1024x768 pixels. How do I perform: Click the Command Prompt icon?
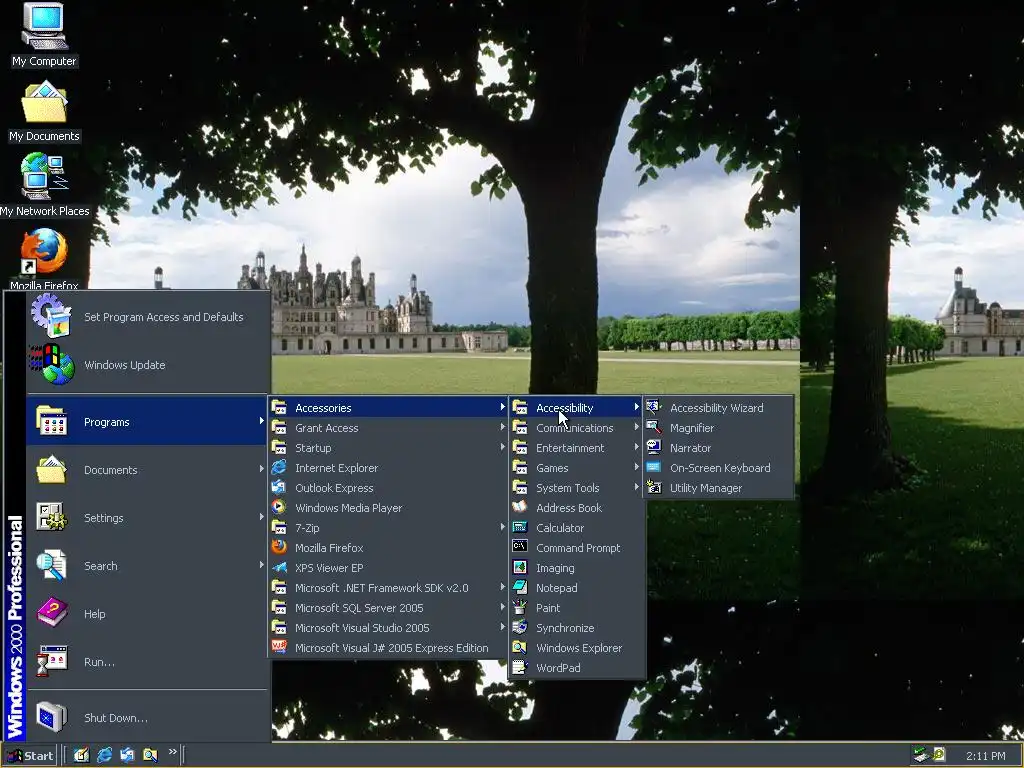tap(520, 547)
